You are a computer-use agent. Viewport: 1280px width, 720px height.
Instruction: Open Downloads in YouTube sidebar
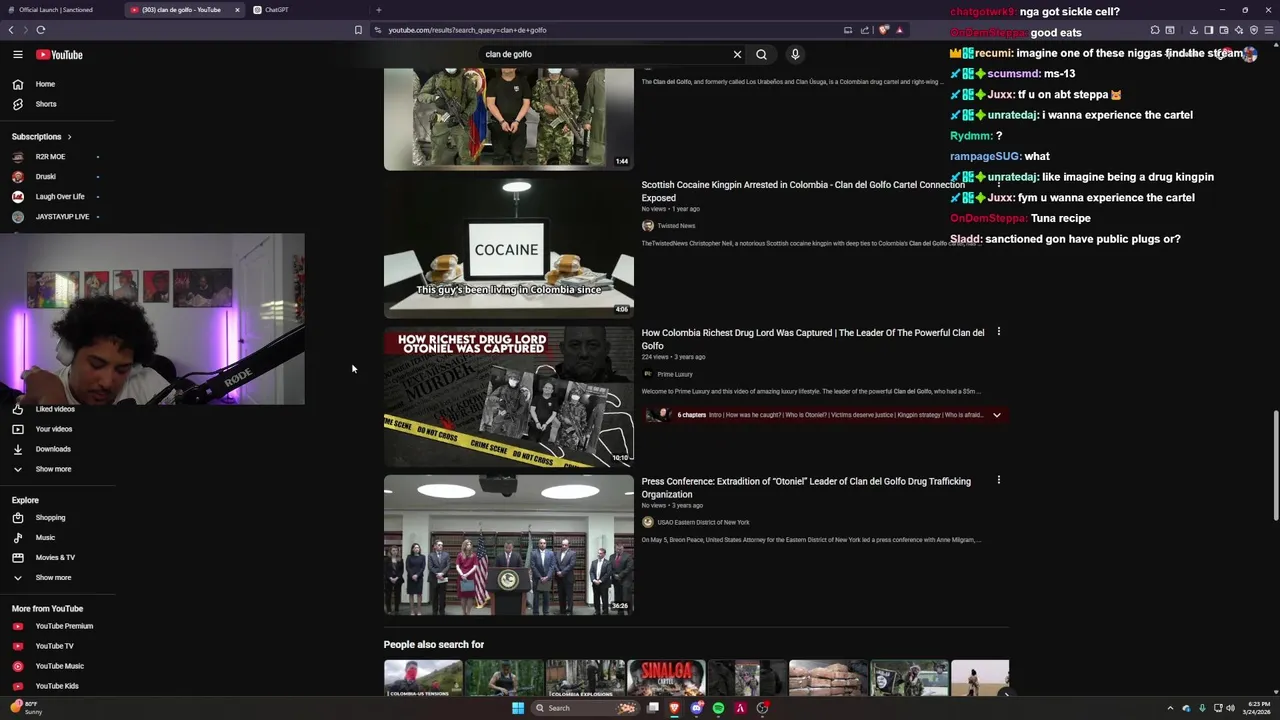coord(53,449)
